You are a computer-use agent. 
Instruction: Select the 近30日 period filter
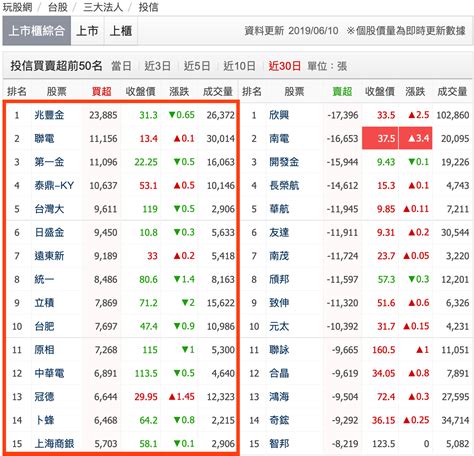[x=285, y=66]
